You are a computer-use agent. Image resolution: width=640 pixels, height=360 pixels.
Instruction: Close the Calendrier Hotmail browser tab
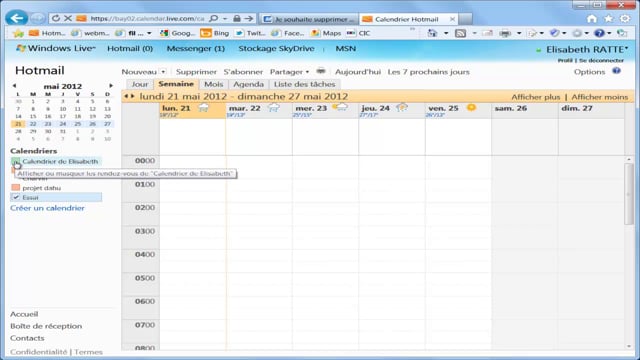452,19
